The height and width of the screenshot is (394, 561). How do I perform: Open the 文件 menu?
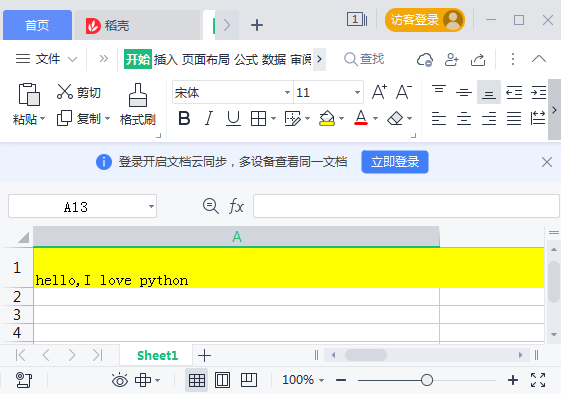tap(47, 59)
